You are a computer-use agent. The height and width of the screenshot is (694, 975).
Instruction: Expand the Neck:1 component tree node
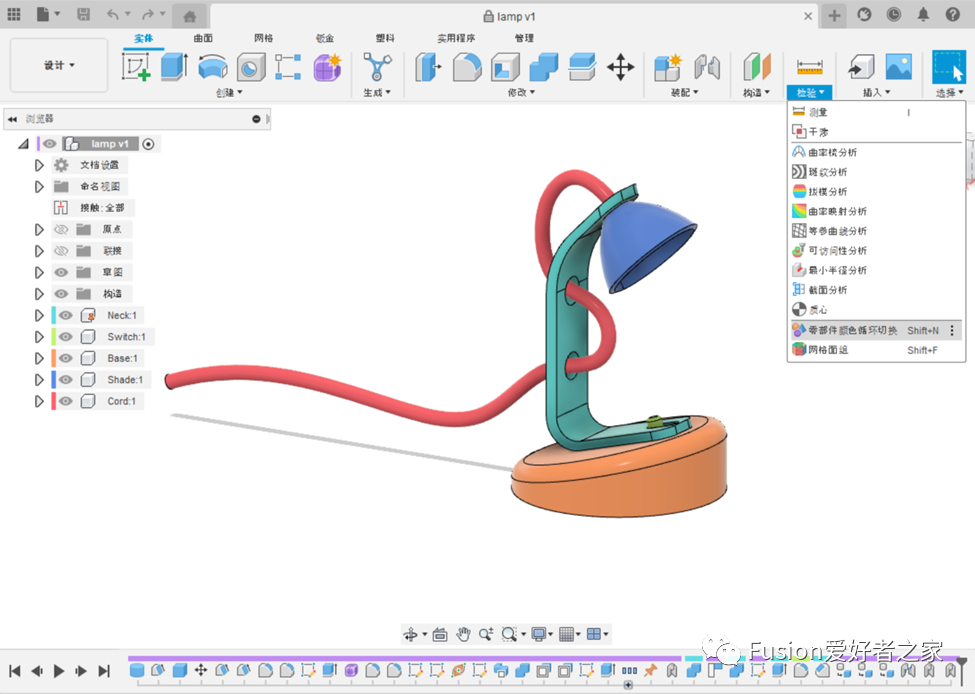tap(39, 316)
